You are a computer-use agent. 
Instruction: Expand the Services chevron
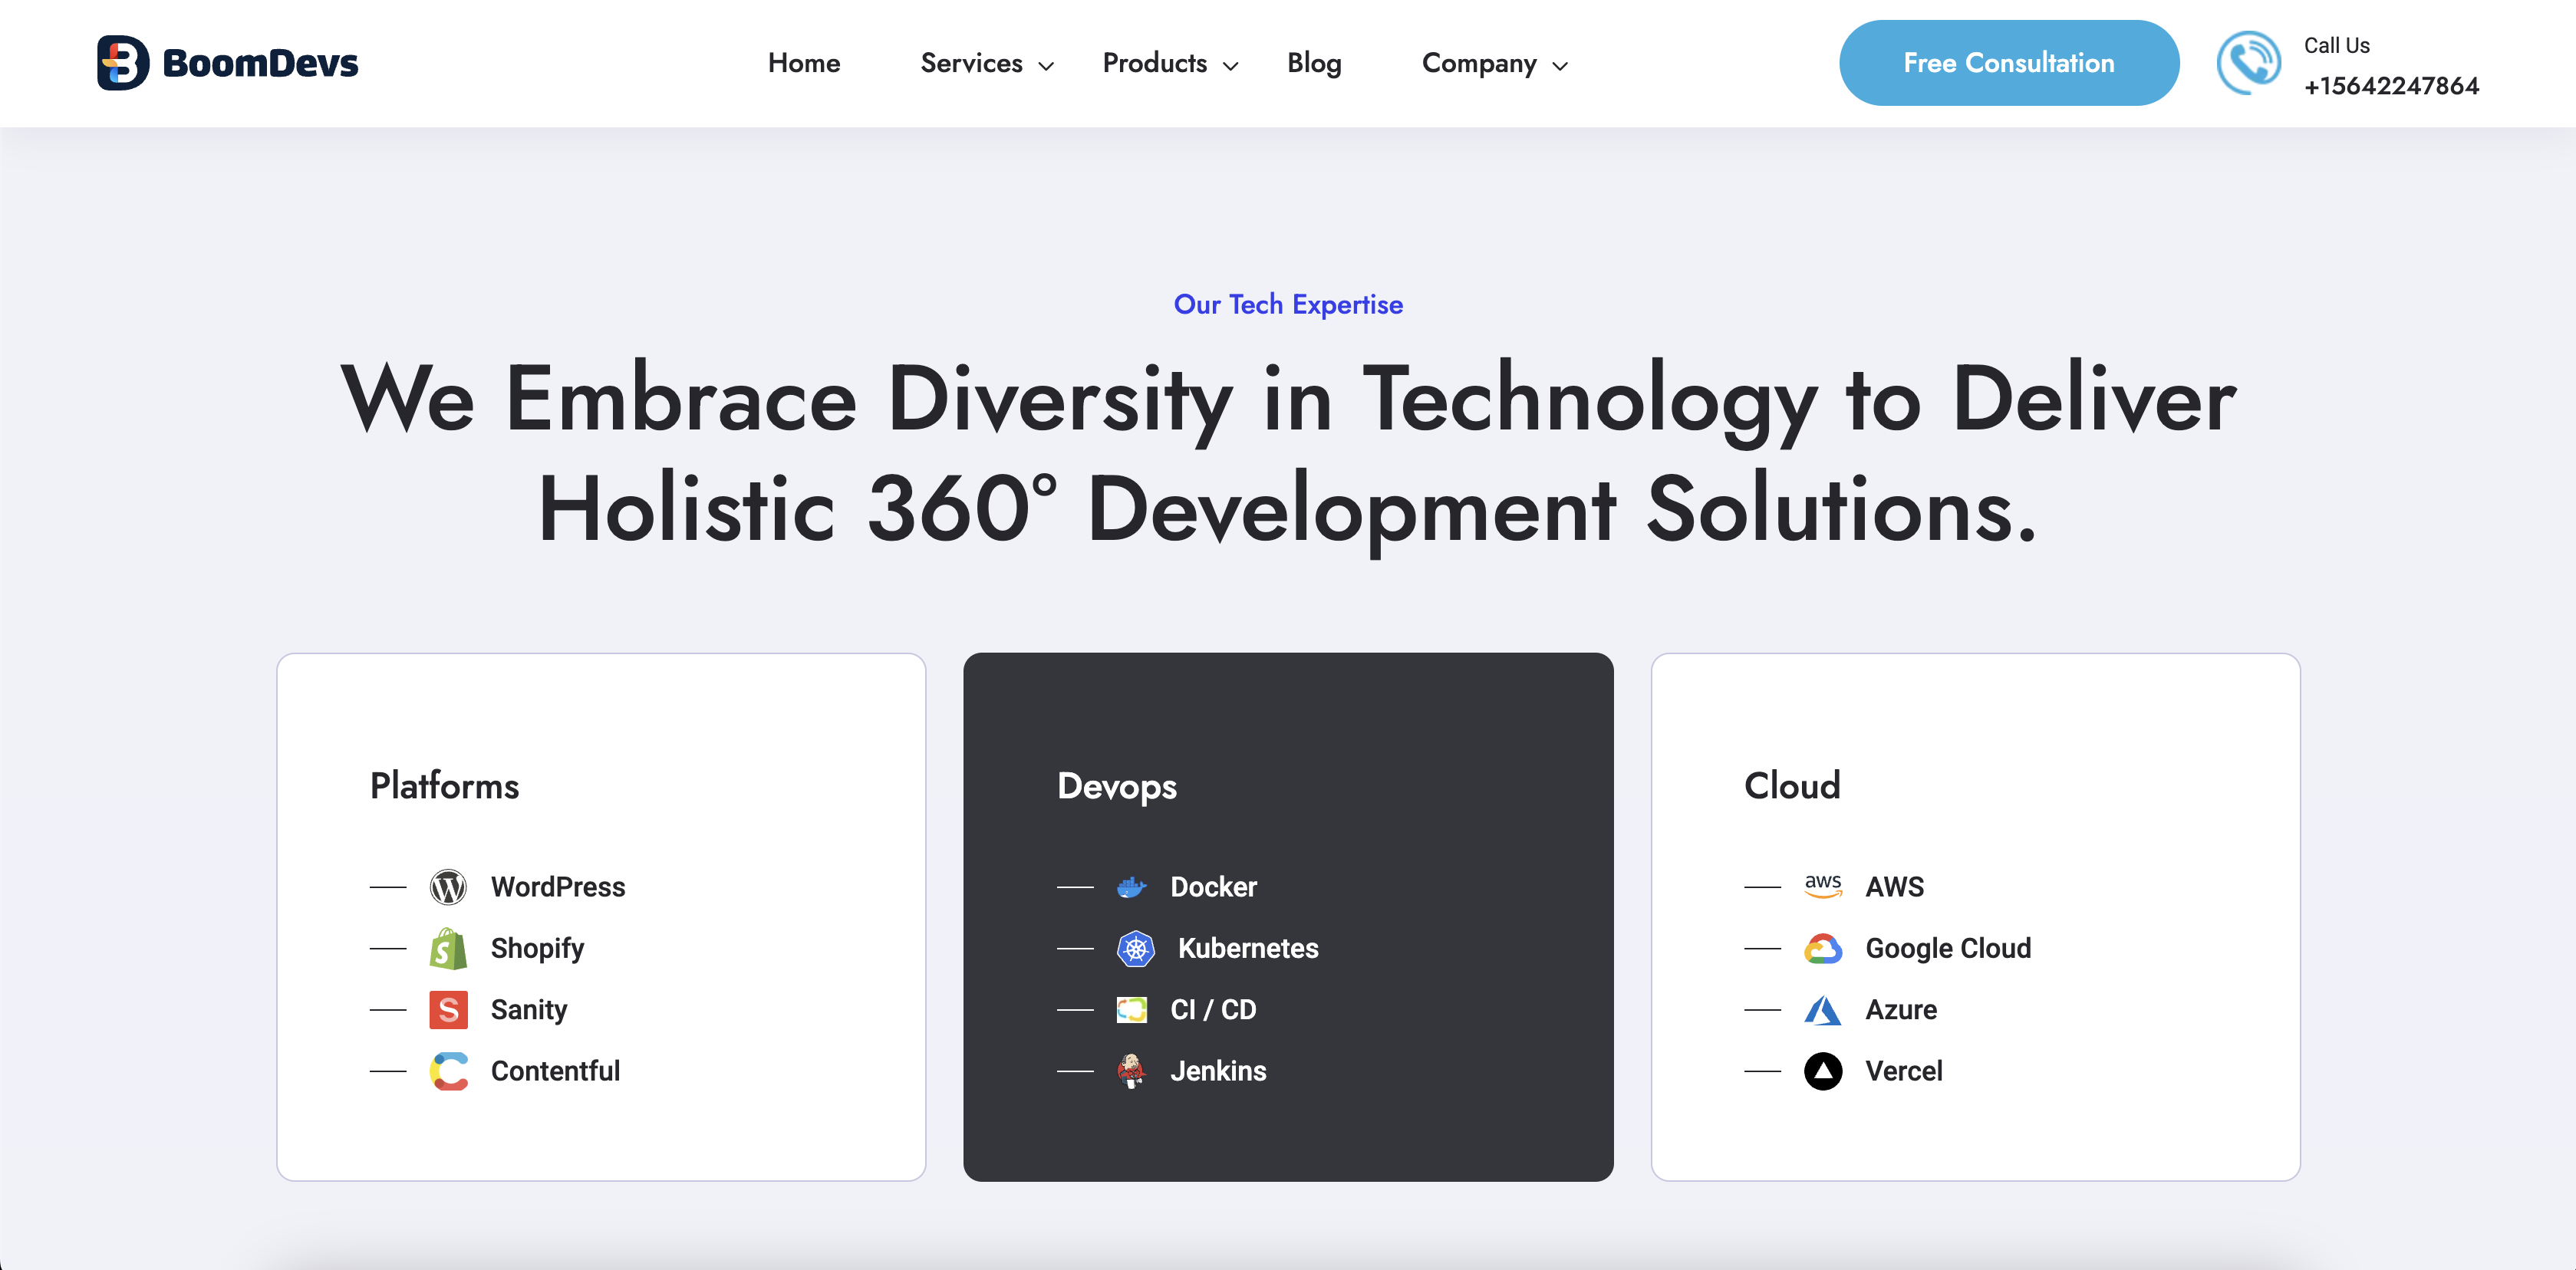click(1046, 66)
